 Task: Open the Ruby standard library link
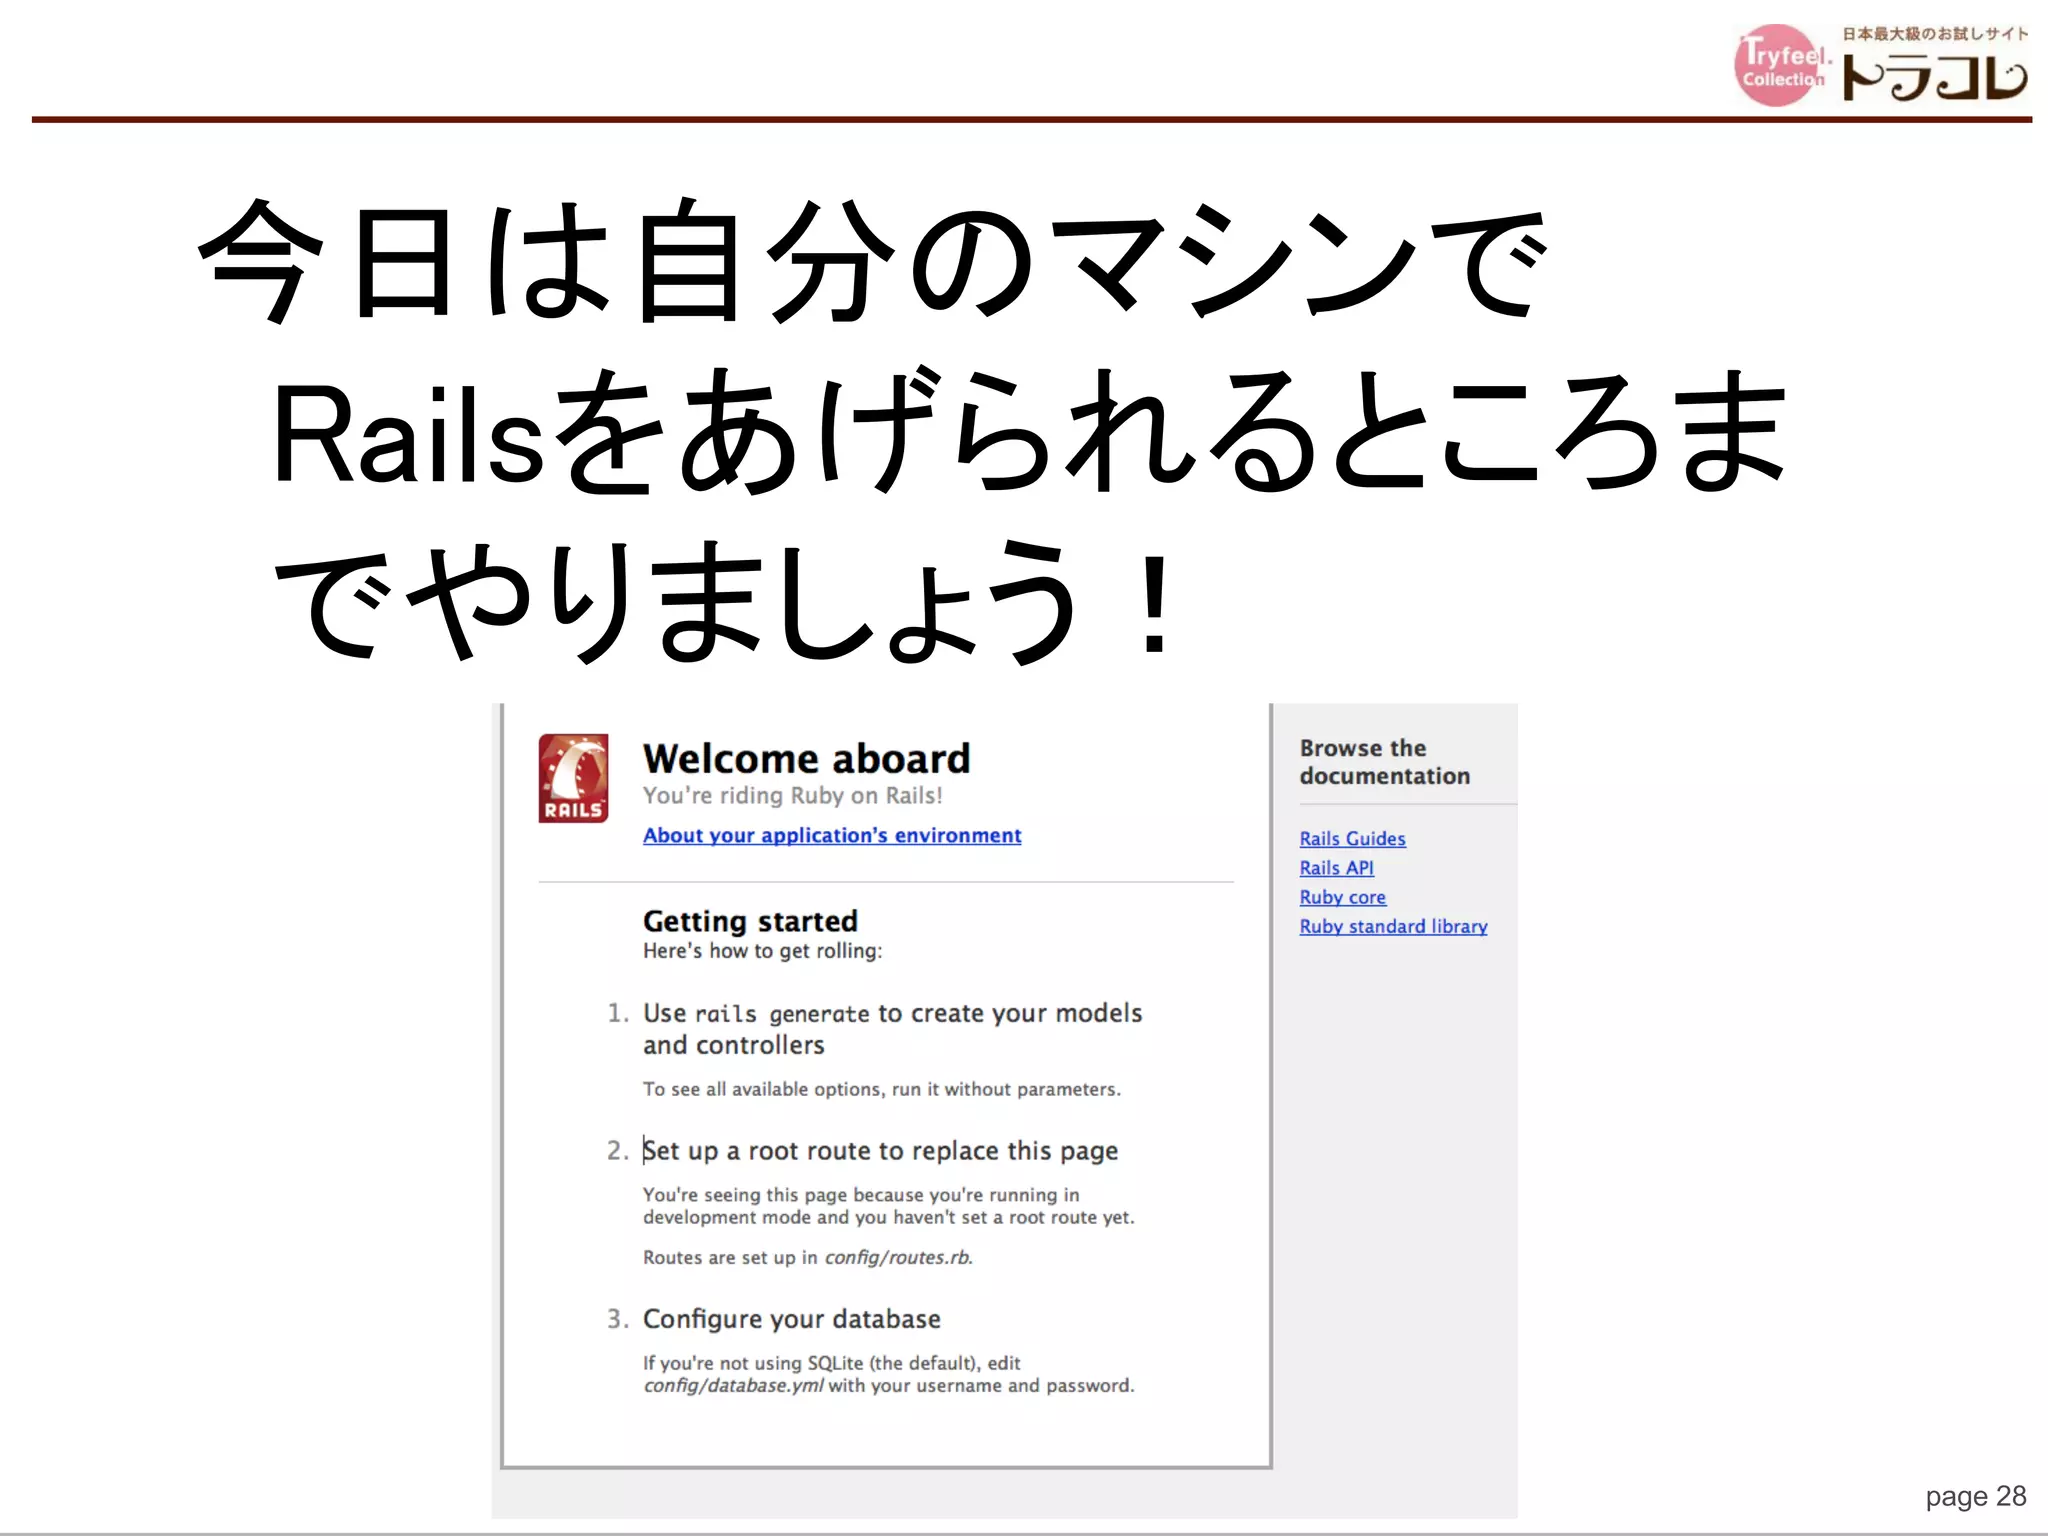[1393, 926]
